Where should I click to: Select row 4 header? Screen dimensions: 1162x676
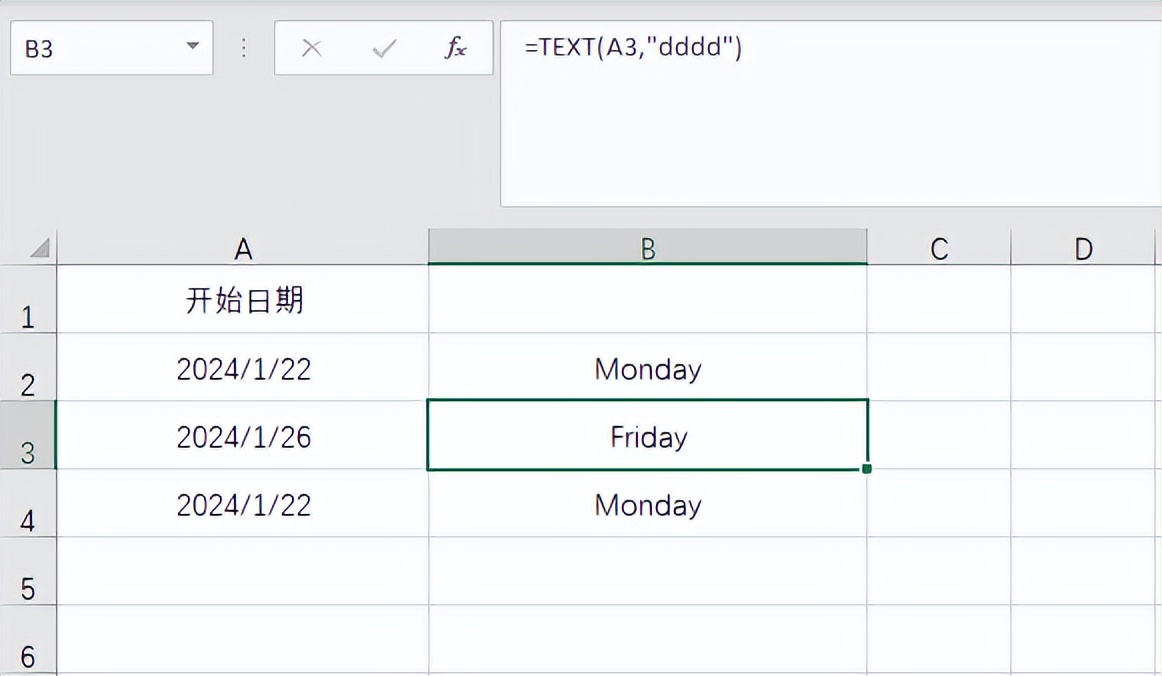[28, 504]
